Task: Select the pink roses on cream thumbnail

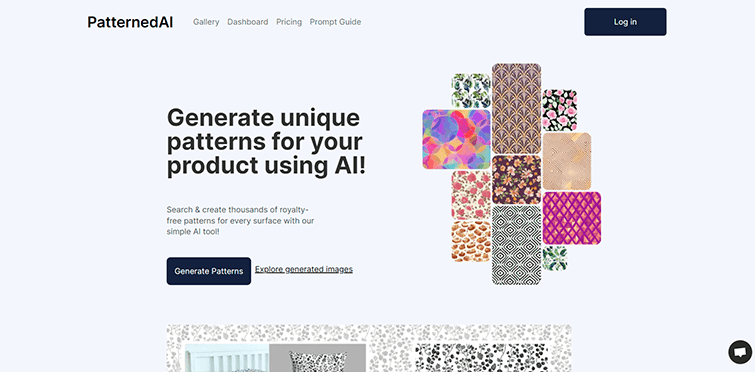Action: pos(471,195)
